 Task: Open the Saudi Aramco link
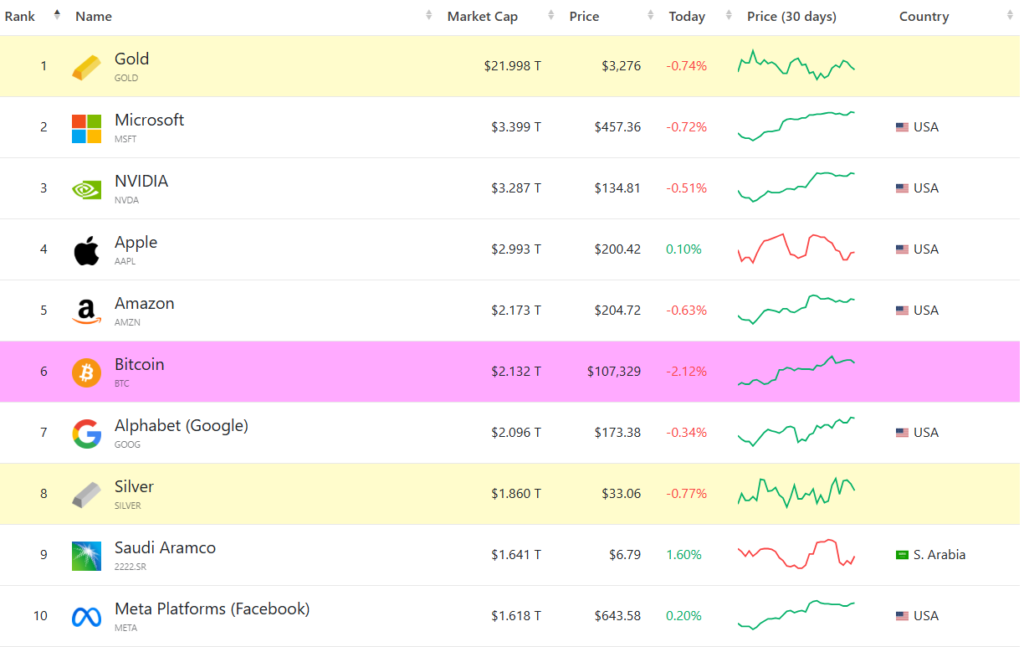pyautogui.click(x=165, y=548)
